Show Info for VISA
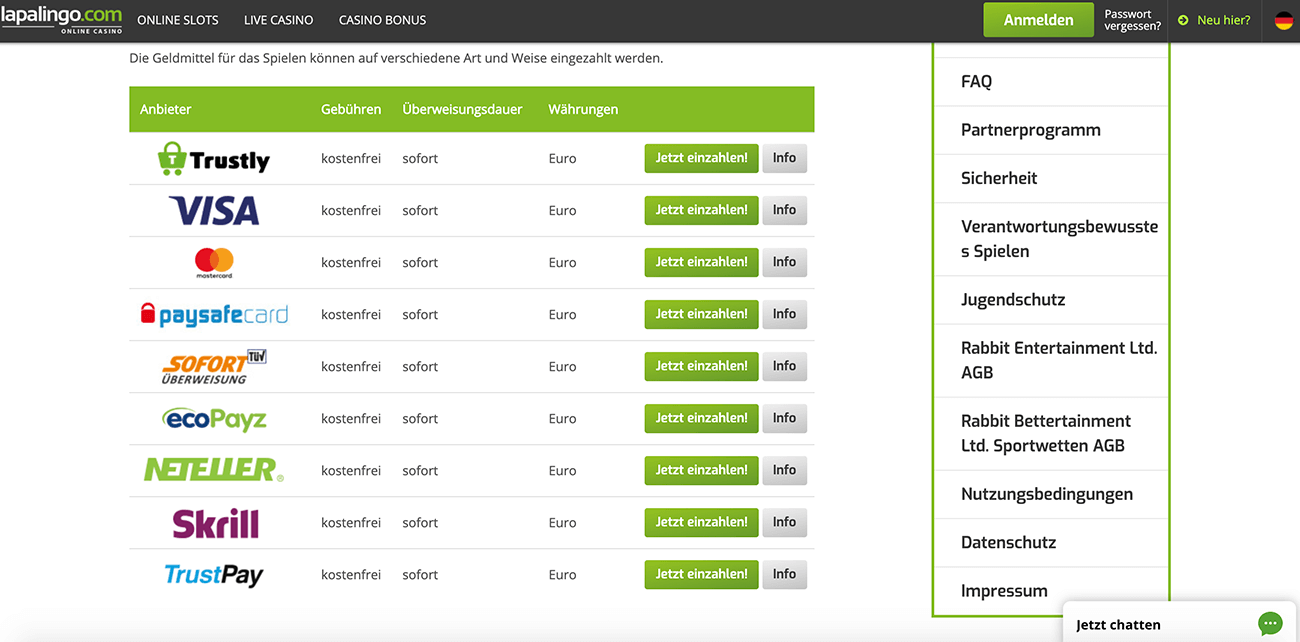Viewport: 1300px width, 642px height. [784, 210]
